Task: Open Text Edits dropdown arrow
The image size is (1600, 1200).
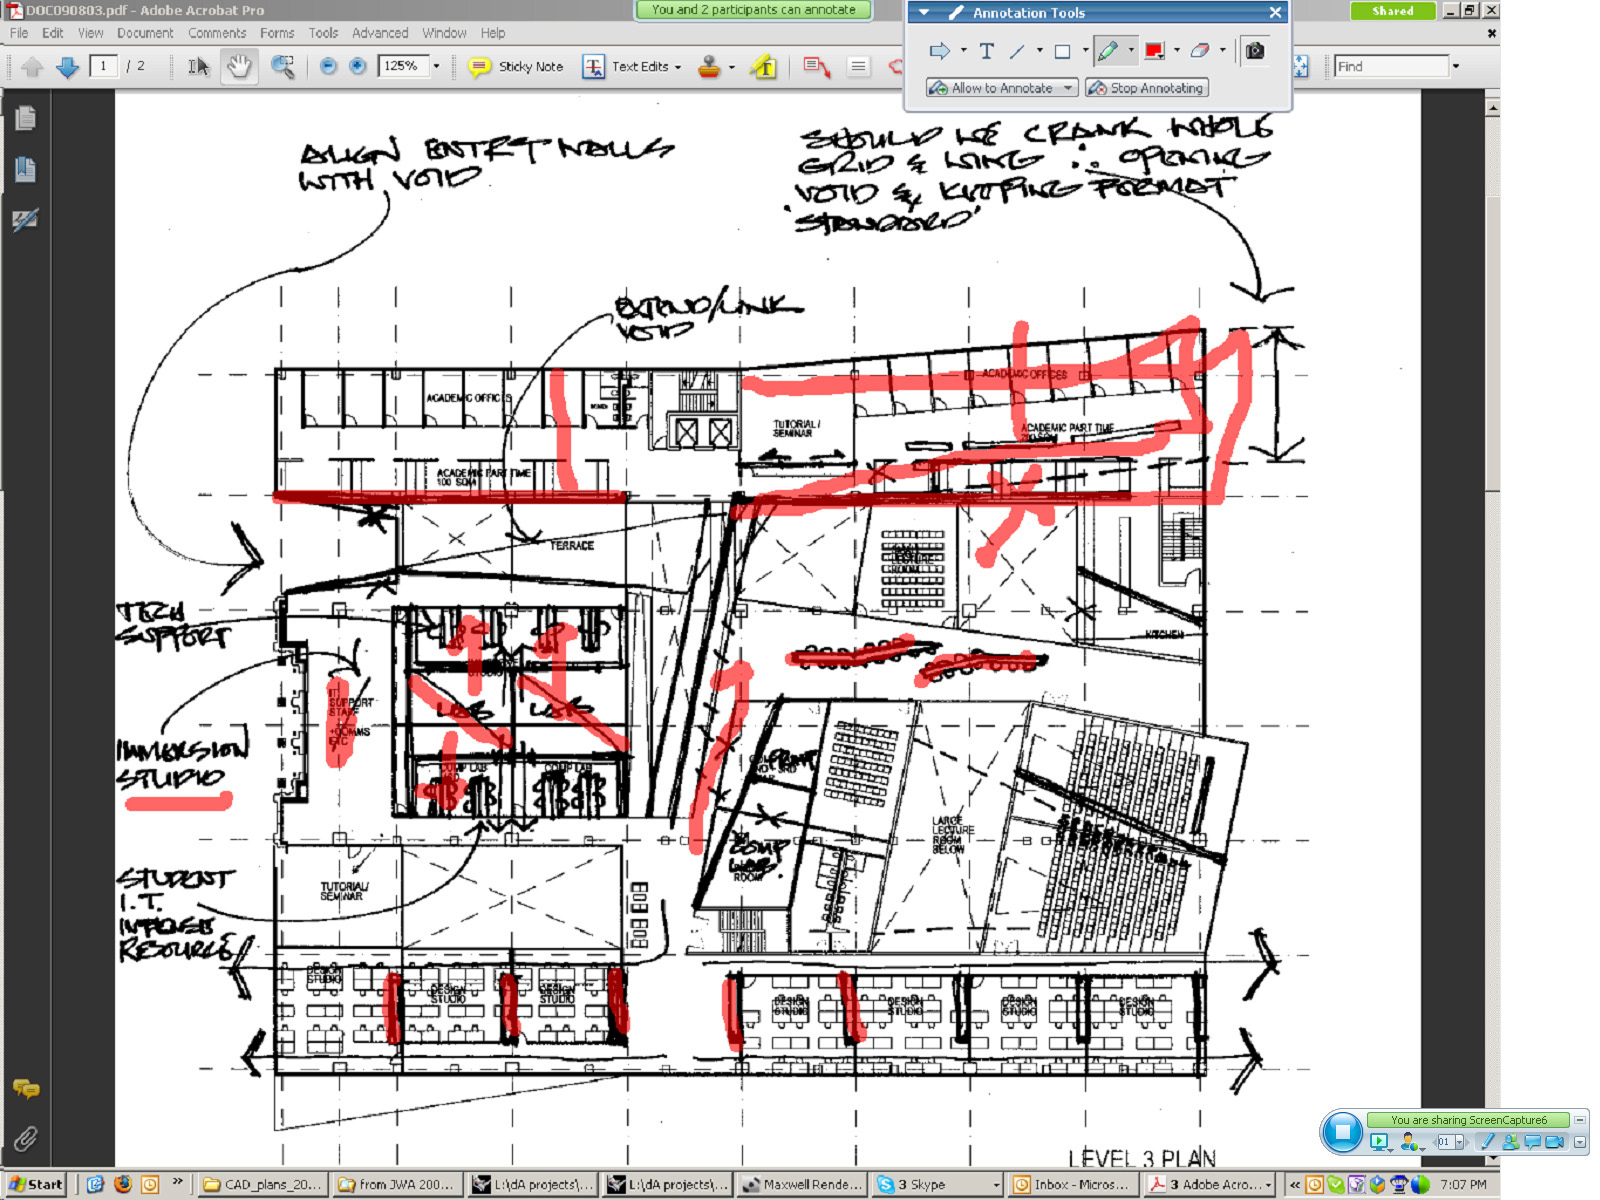Action: (678, 67)
